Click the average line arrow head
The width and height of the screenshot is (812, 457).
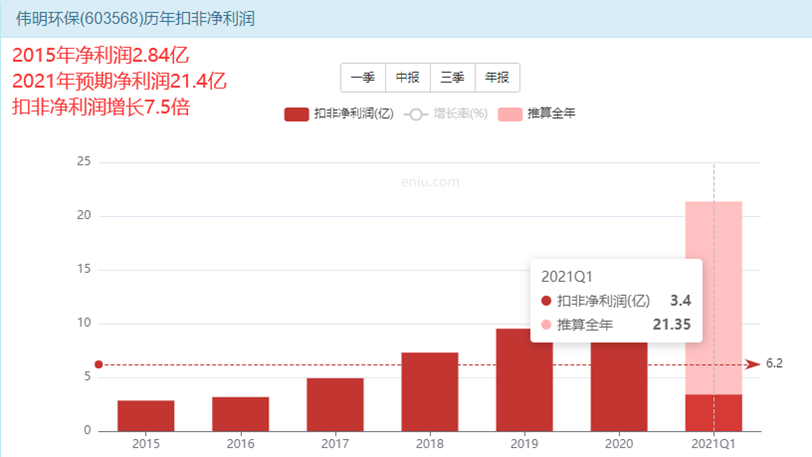[x=752, y=364]
